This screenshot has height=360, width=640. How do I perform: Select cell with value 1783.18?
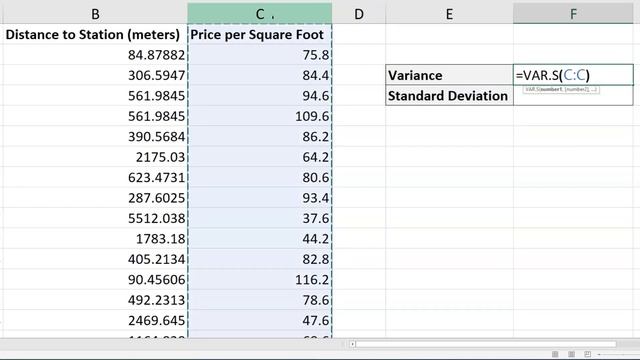tap(95, 238)
